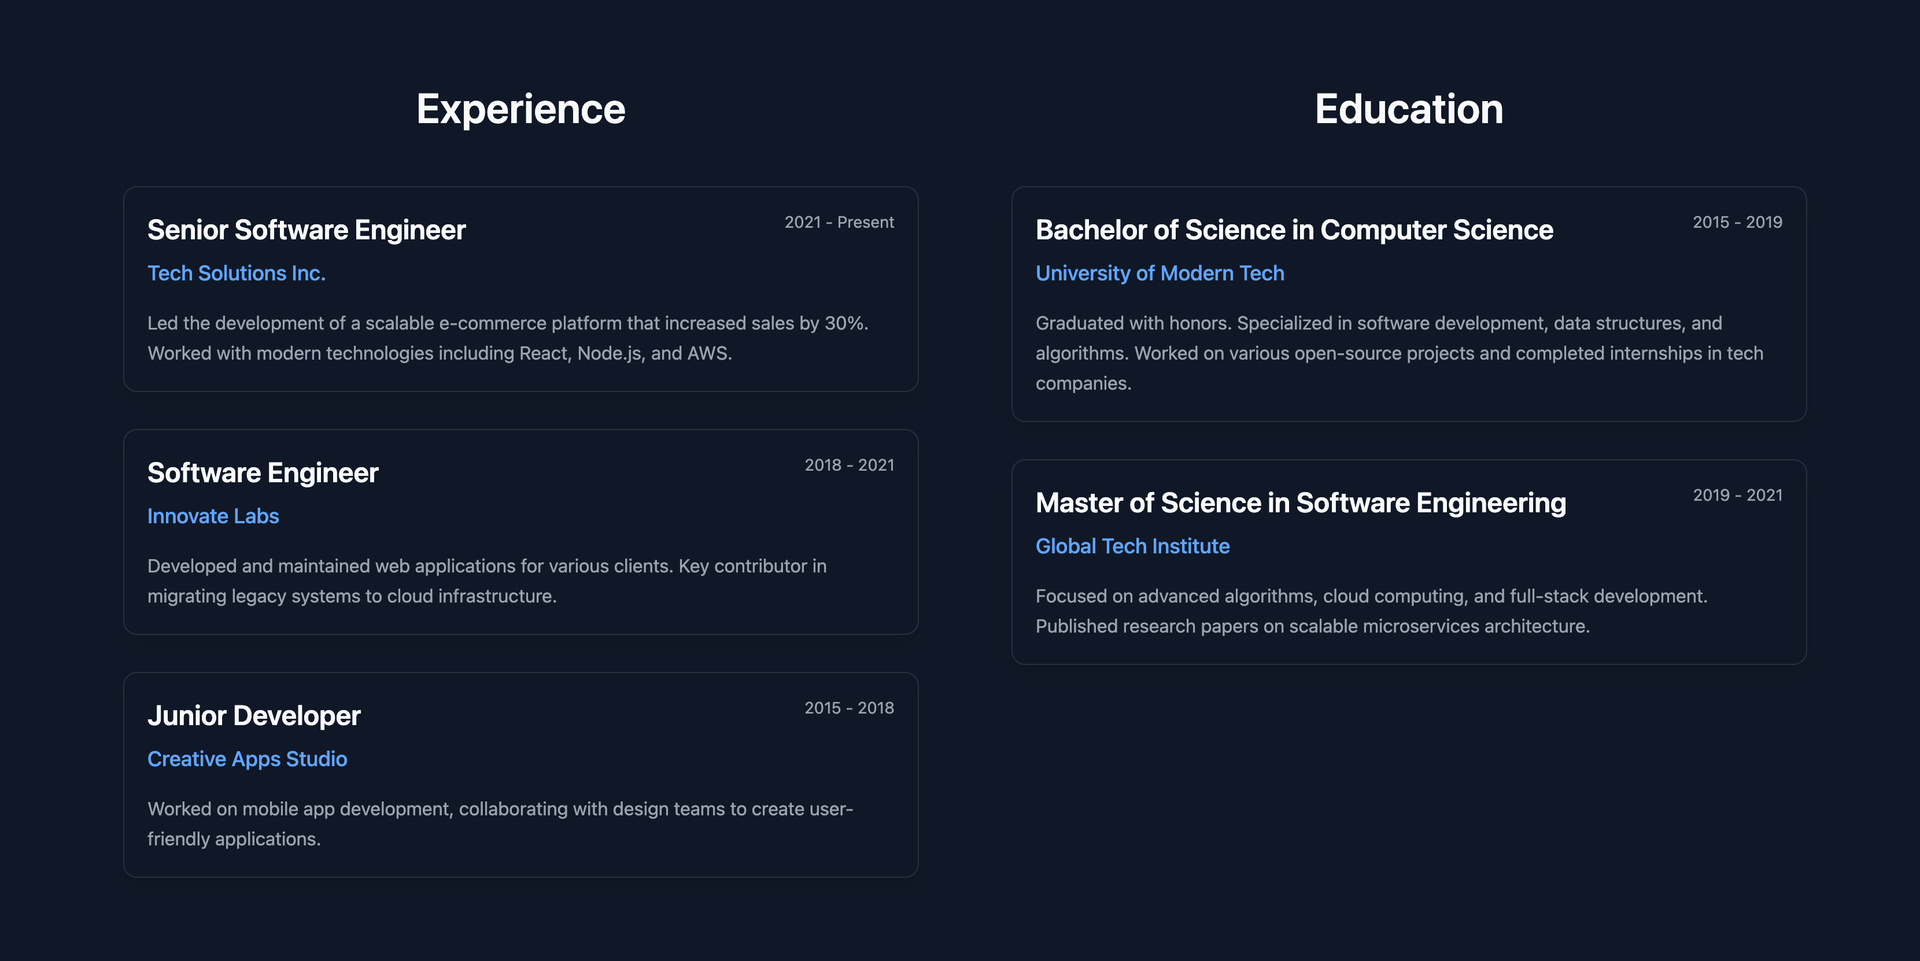Image resolution: width=1920 pixels, height=961 pixels.
Task: Select the Software Engineer job title
Action: pyautogui.click(x=263, y=473)
